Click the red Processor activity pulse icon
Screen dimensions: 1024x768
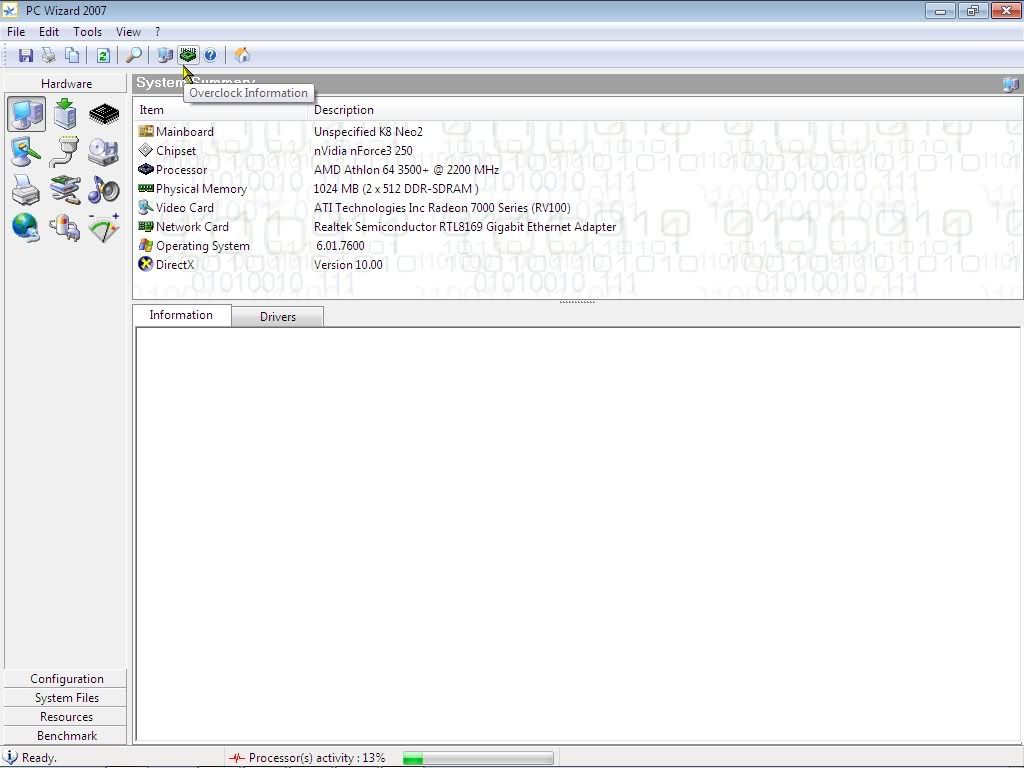236,758
